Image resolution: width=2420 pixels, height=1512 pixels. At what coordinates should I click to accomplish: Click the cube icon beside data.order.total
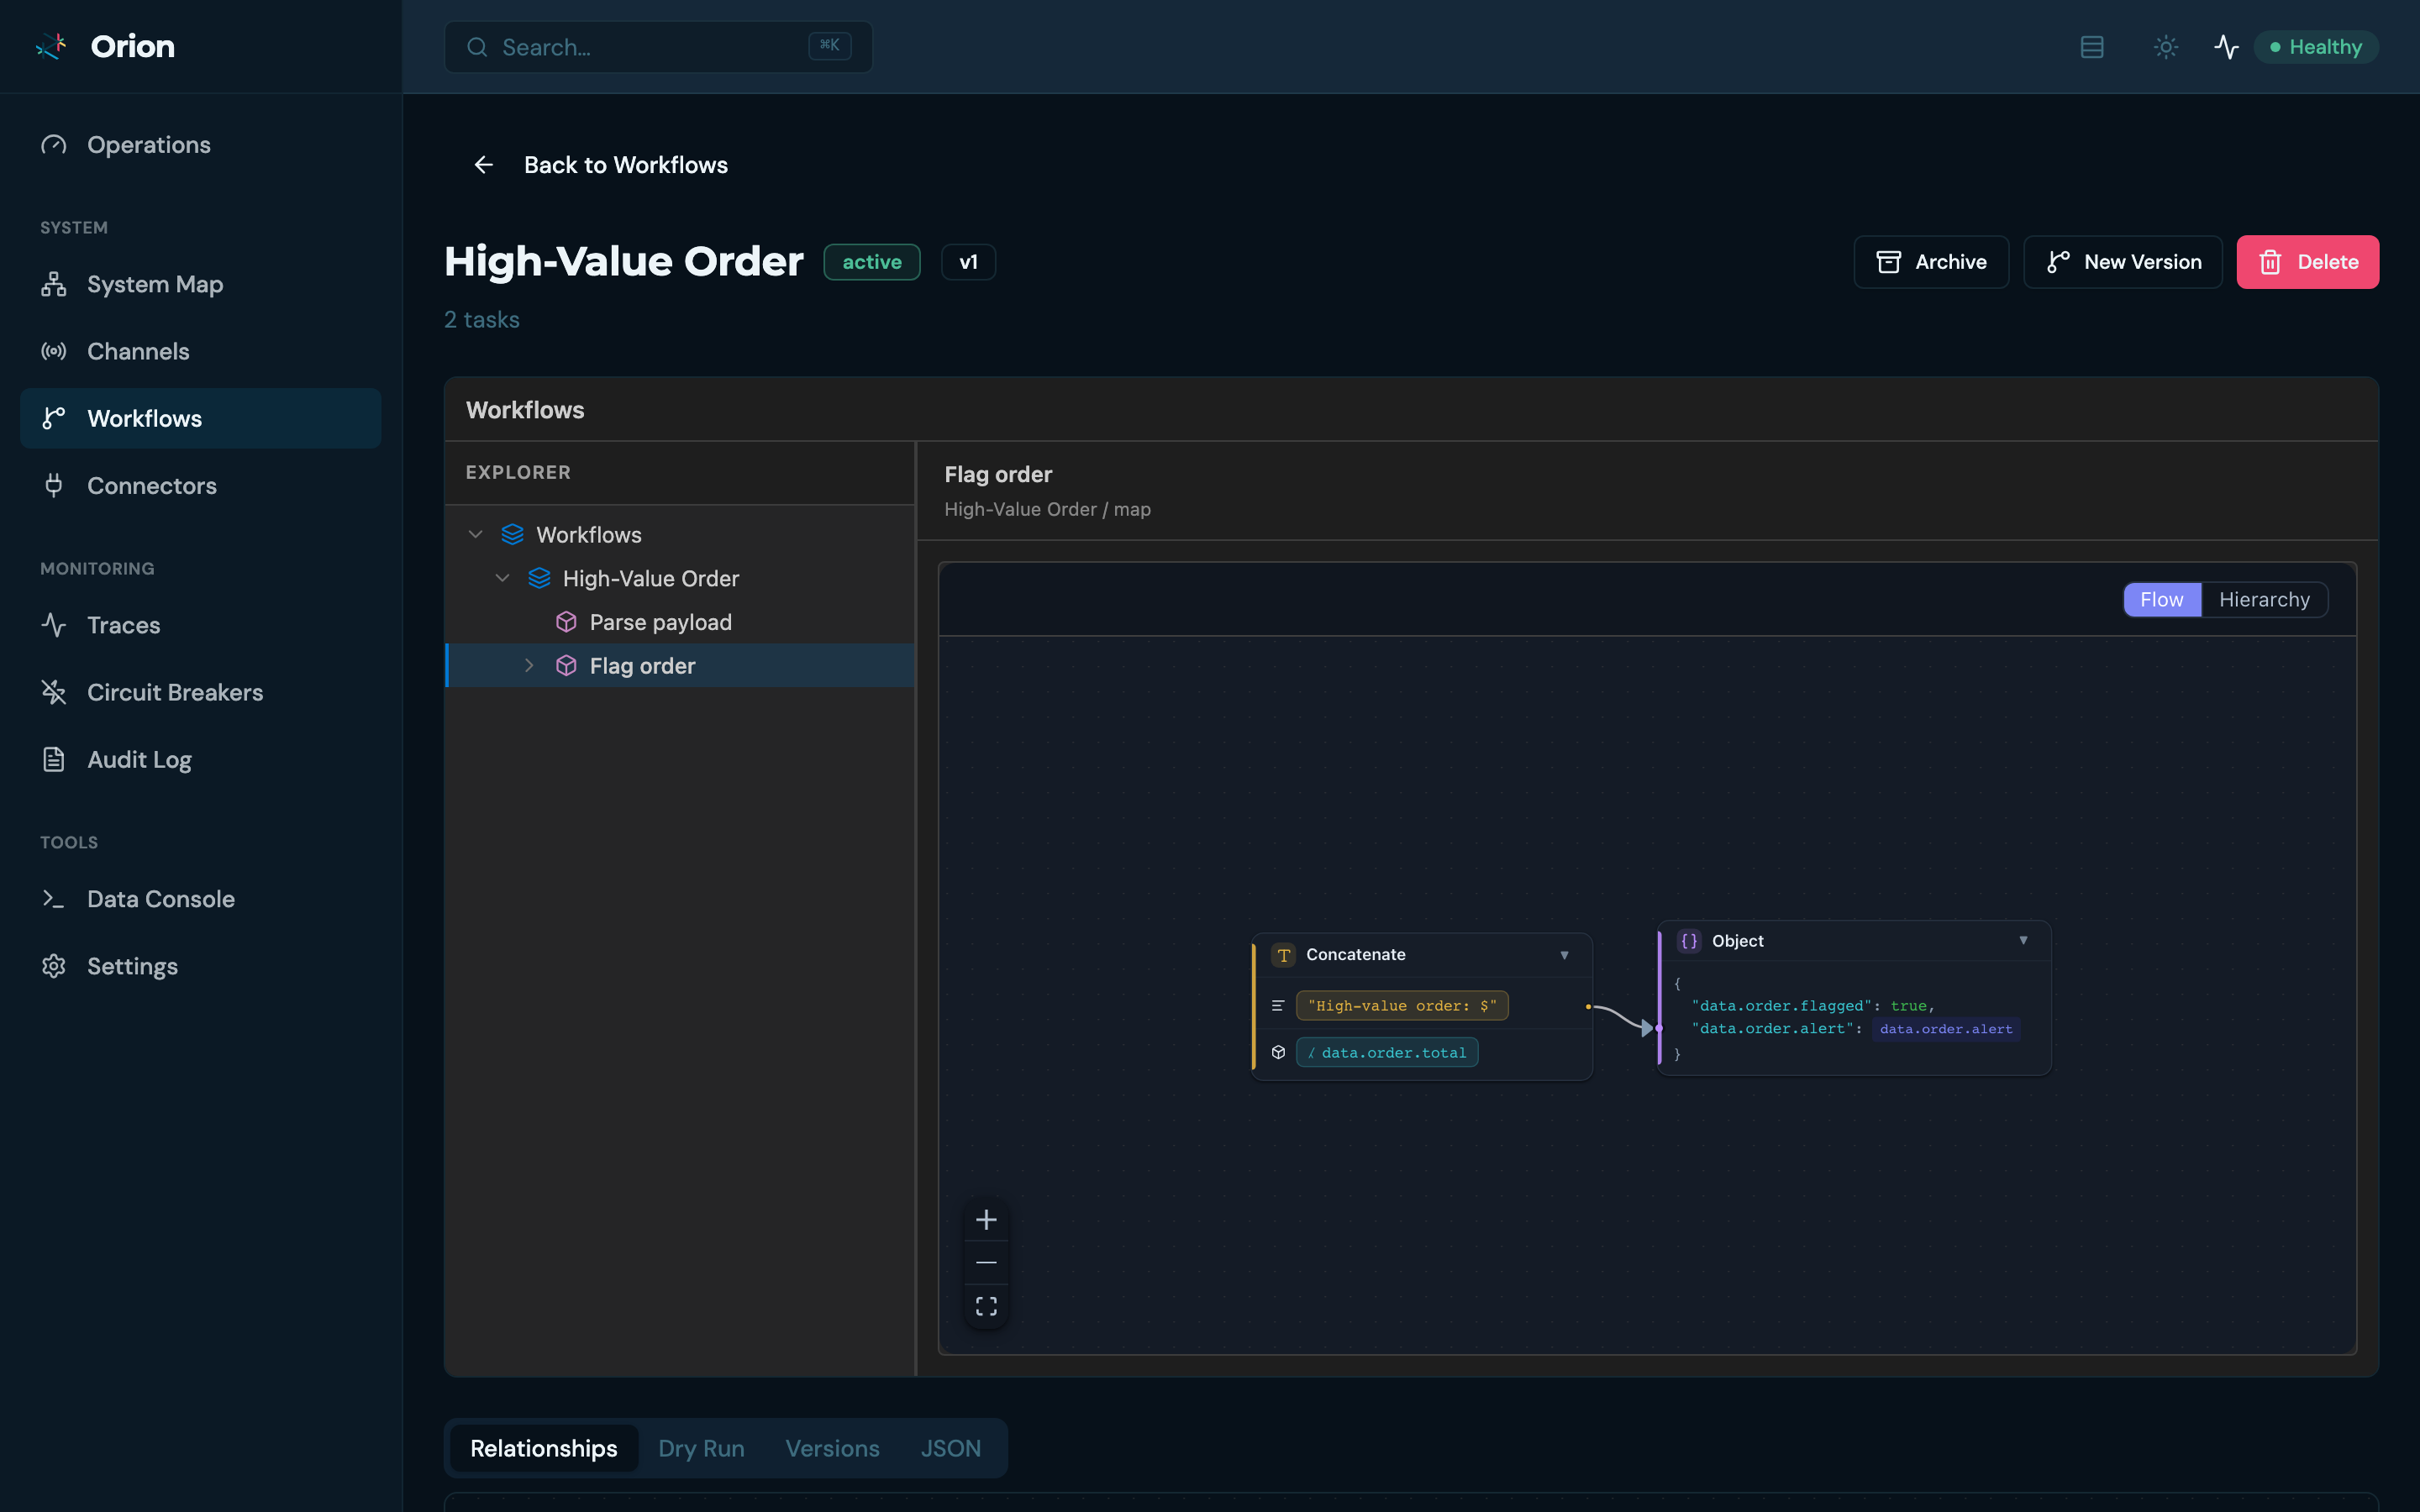1278,1052
